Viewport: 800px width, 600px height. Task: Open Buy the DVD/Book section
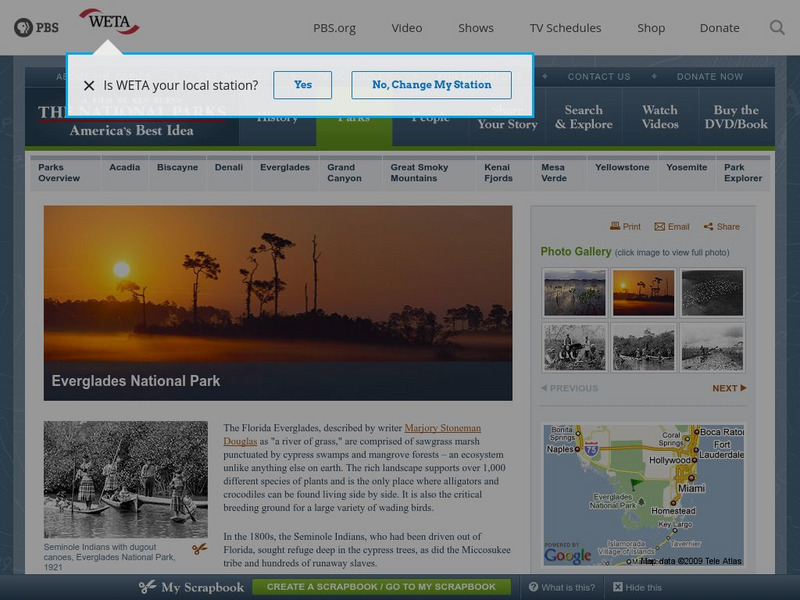tap(736, 117)
